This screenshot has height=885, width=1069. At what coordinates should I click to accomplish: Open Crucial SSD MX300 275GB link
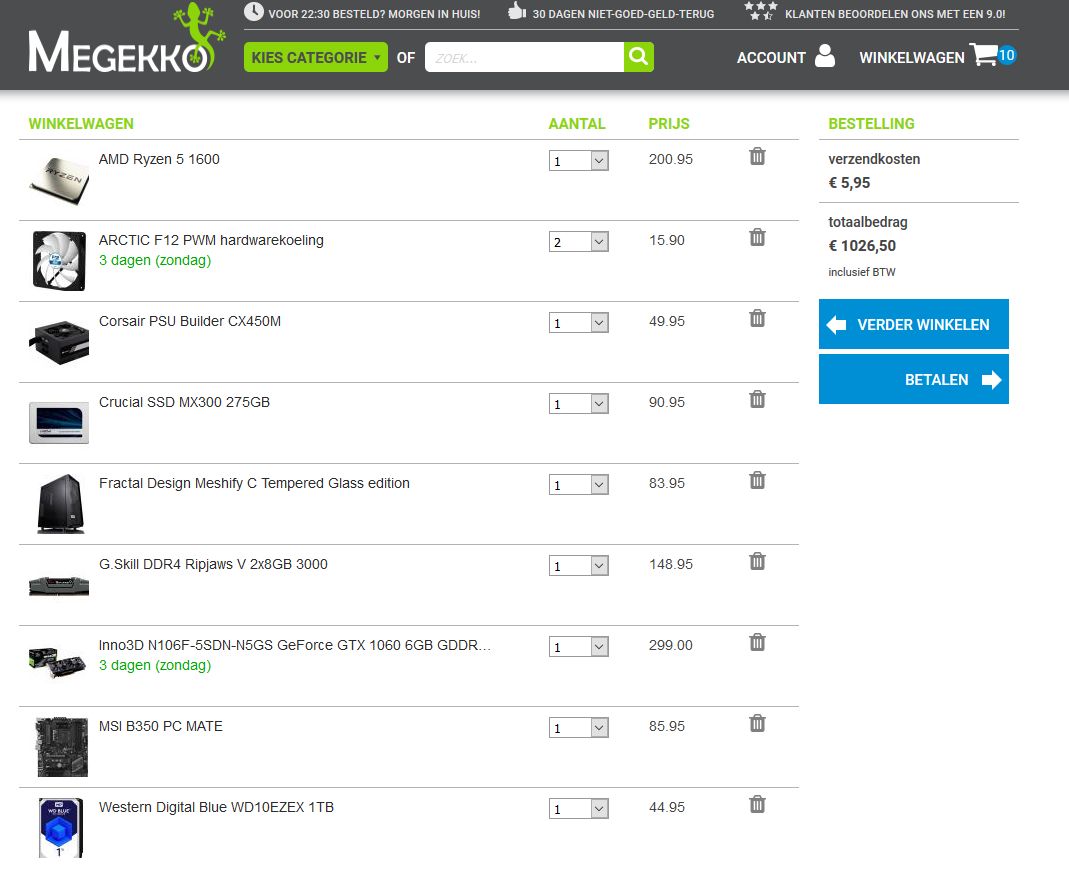[x=184, y=402]
